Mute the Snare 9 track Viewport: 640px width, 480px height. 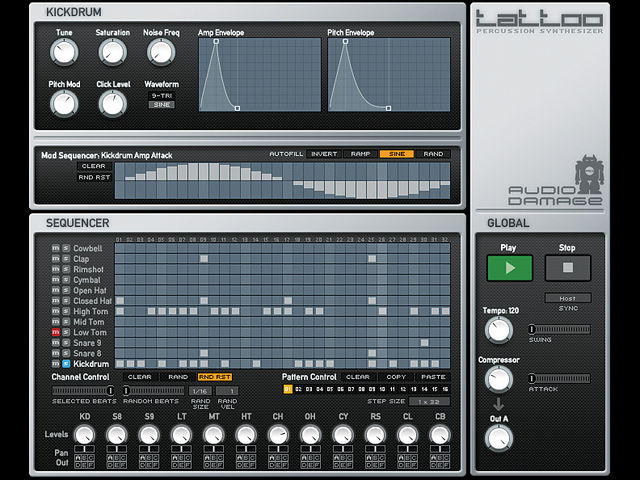click(x=56, y=343)
